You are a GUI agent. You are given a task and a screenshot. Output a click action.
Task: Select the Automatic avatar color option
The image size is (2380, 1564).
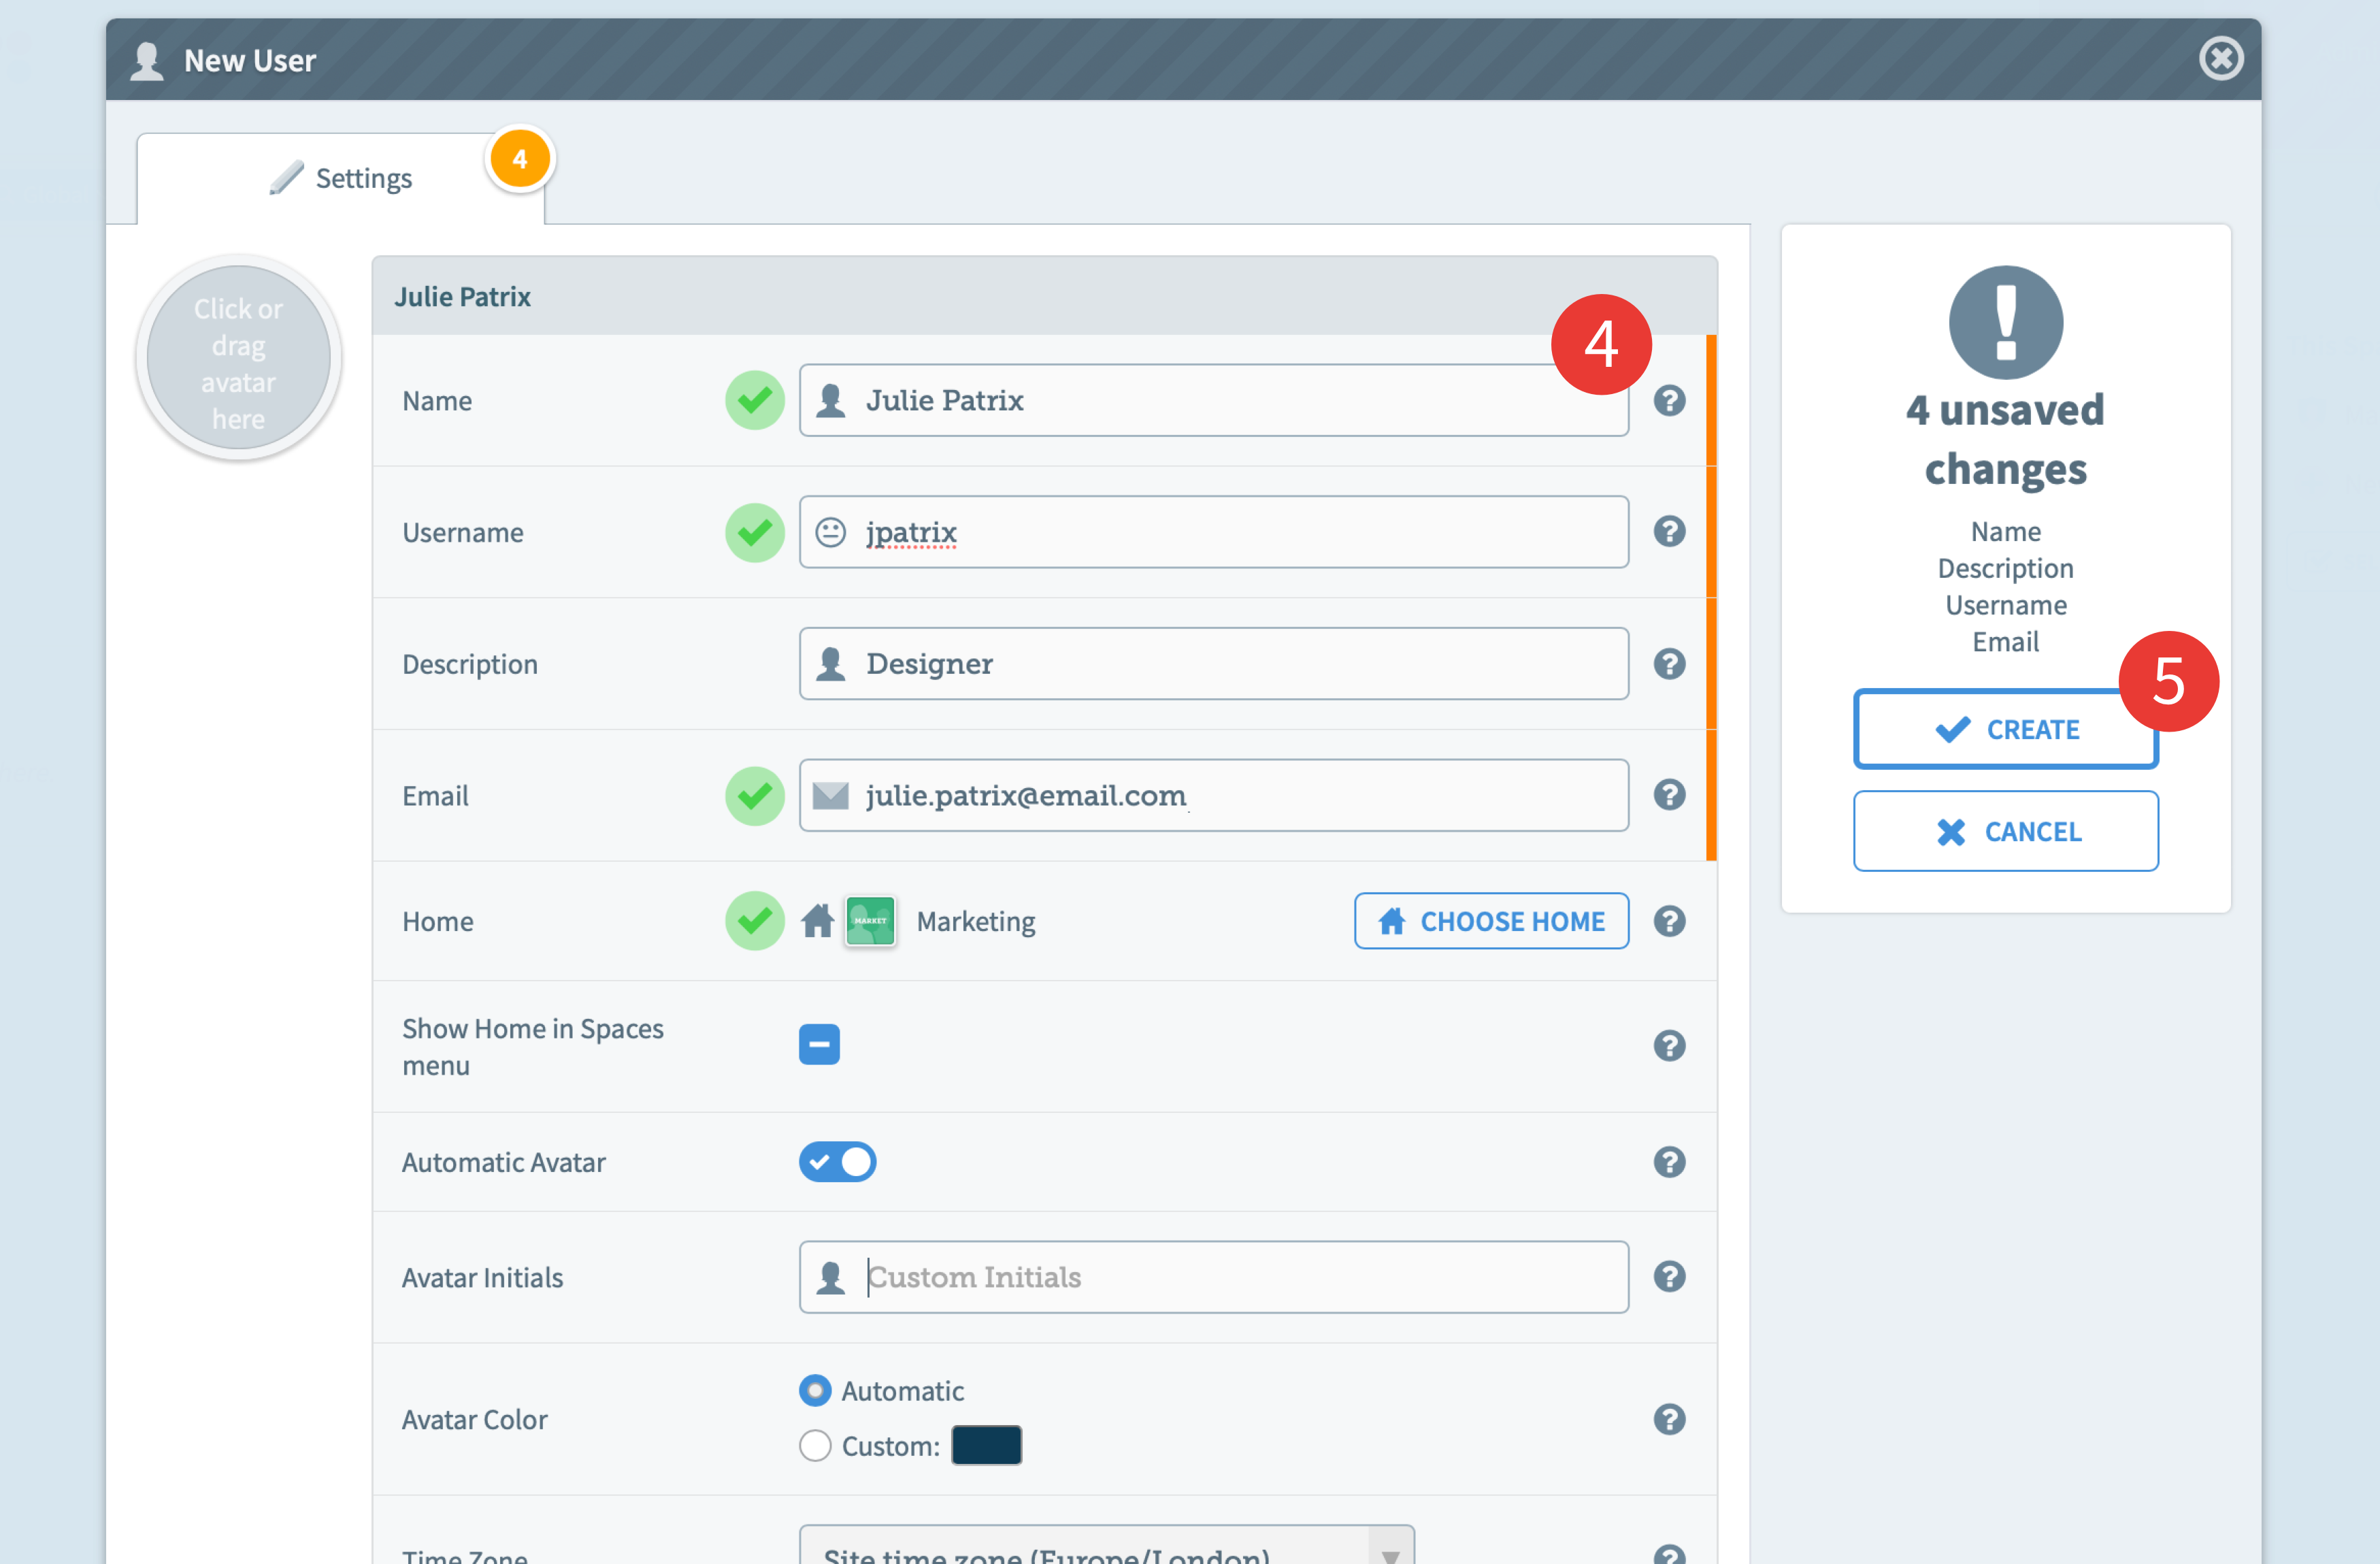(815, 1390)
